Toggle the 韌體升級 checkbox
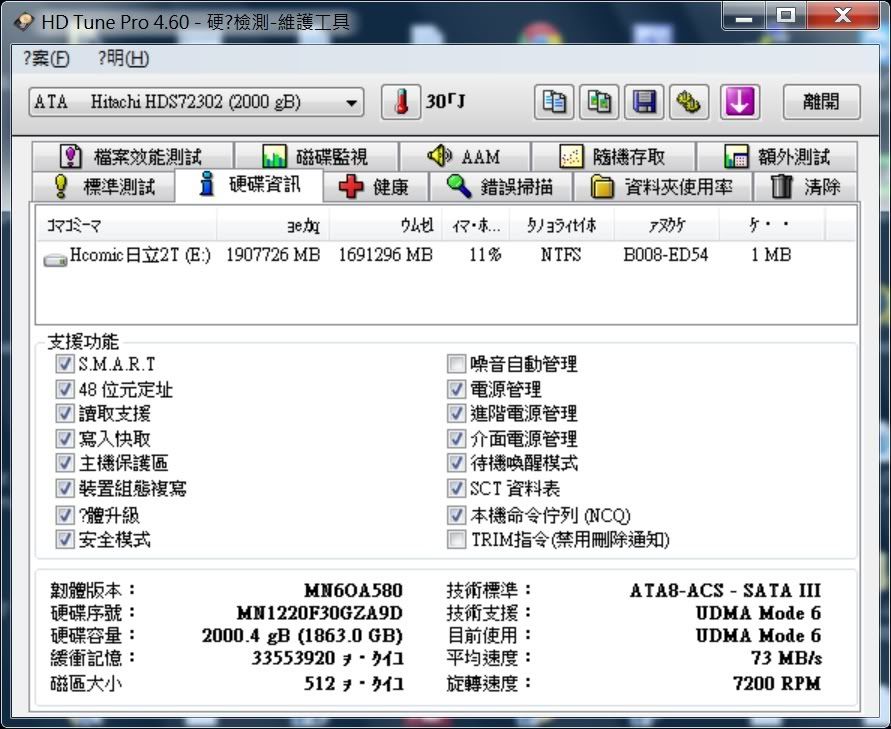The image size is (891, 729). point(64,515)
